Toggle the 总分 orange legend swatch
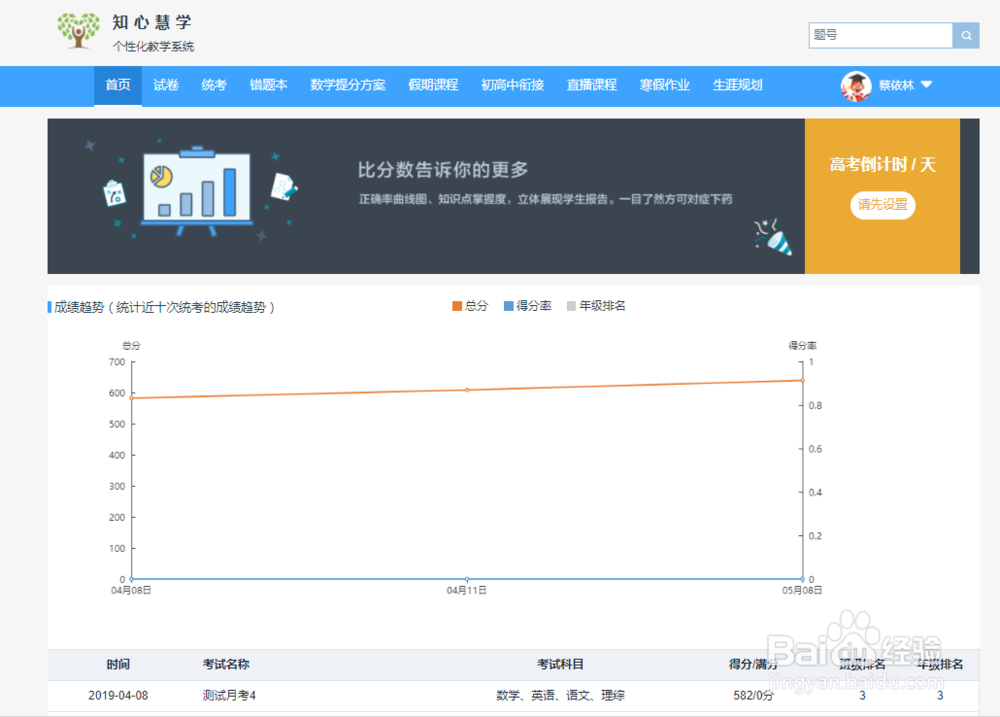This screenshot has height=717, width=1000. tap(457, 306)
